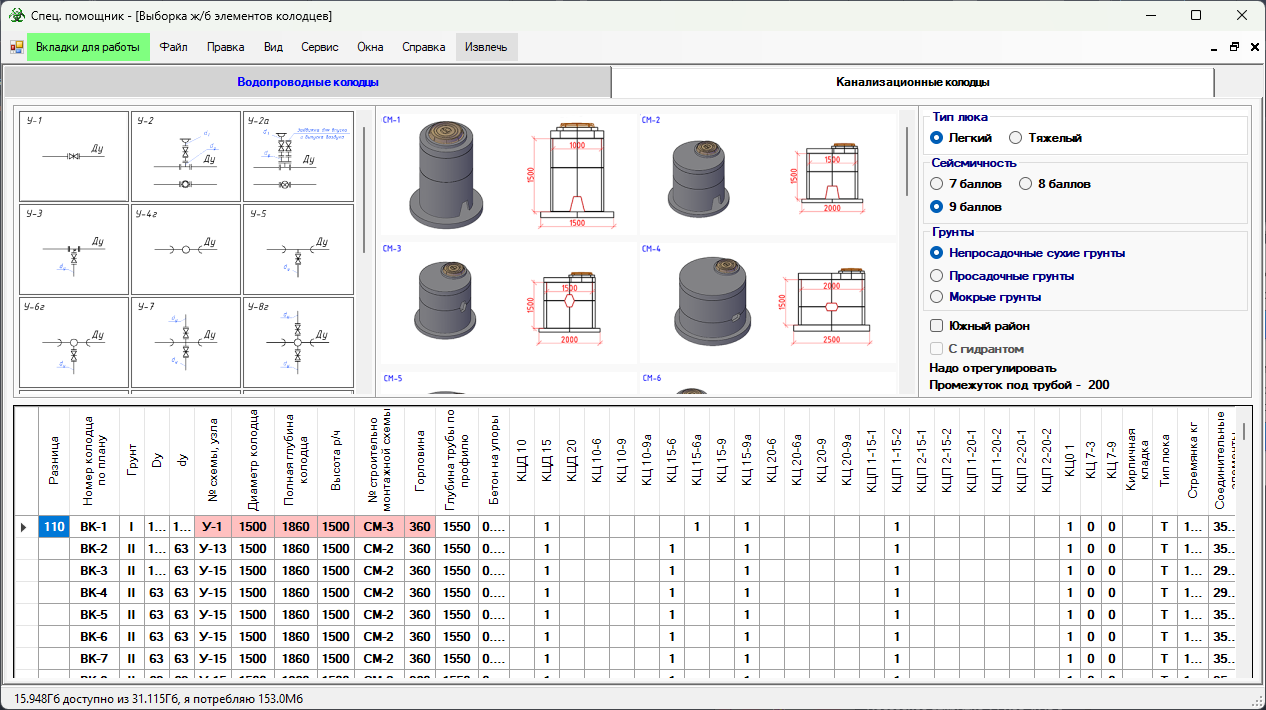
Task: Select the Тяжелый hatch type radio
Action: pyautogui.click(x=1016, y=138)
